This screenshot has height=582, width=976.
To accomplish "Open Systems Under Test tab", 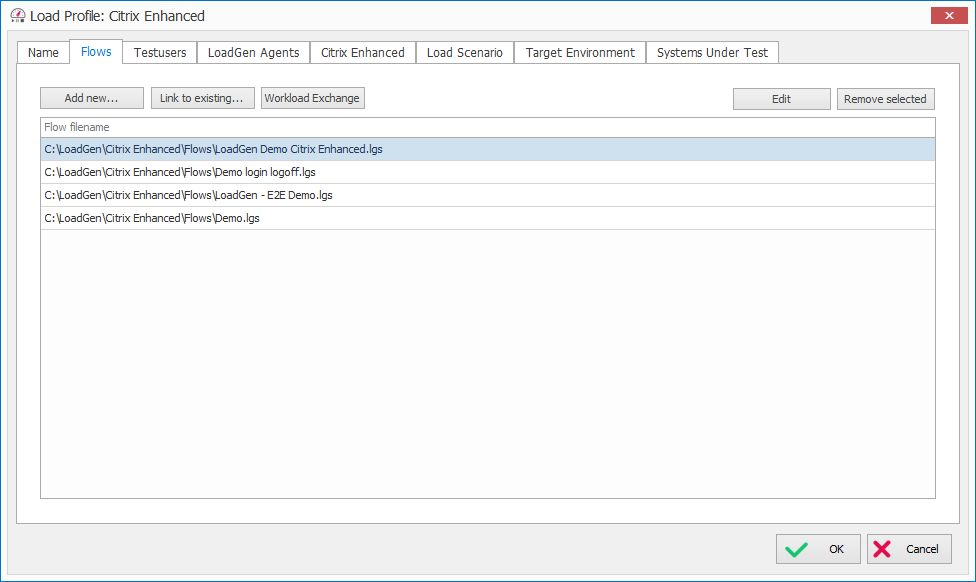I will (713, 53).
